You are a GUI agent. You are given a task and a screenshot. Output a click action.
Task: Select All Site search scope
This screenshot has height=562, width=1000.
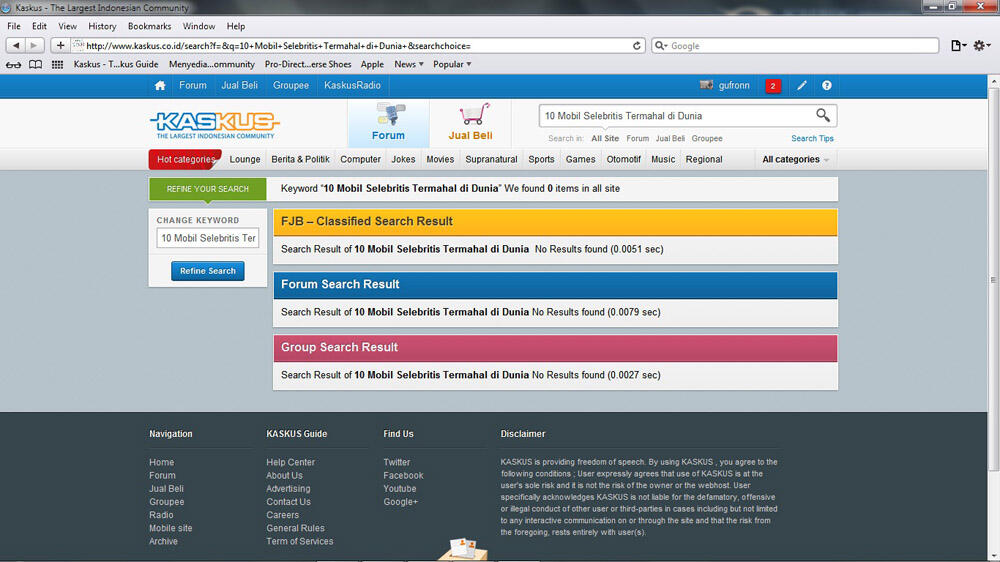pos(605,138)
